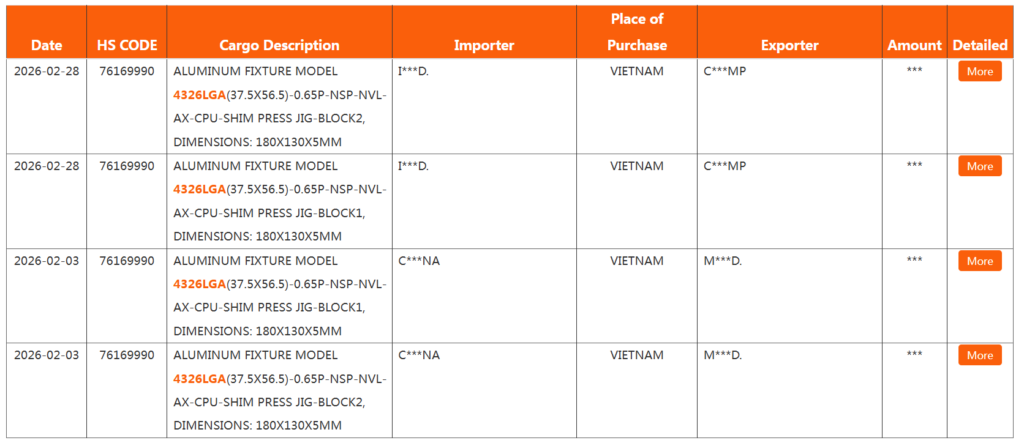Click 4326LGA keyword in 2026-02-28 JIG-BLOCK1 row
Screen dimensions: 1024x443
tap(199, 189)
